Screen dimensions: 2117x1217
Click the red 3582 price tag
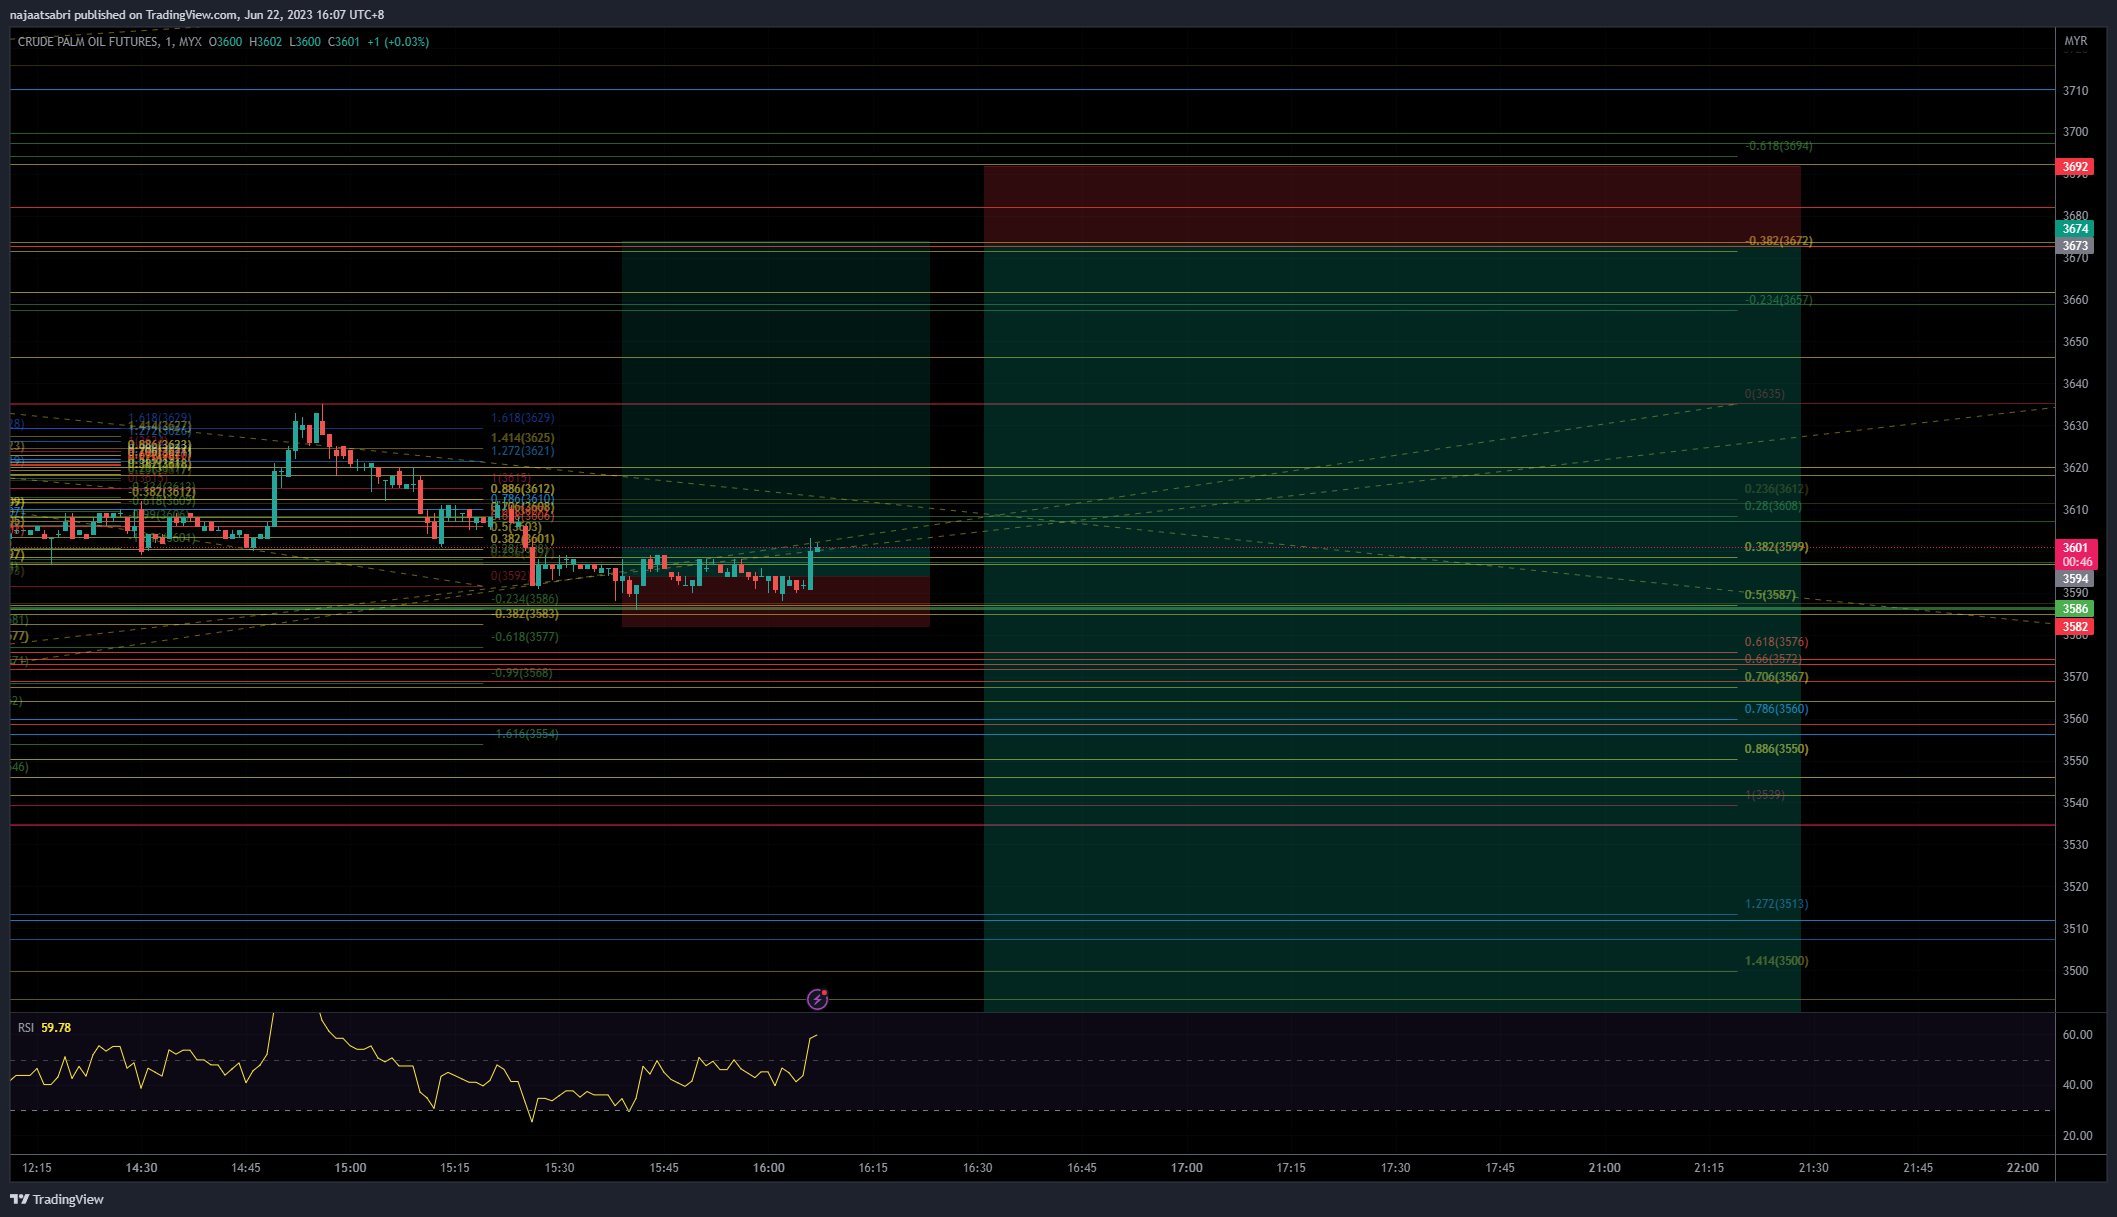pyautogui.click(x=2076, y=627)
